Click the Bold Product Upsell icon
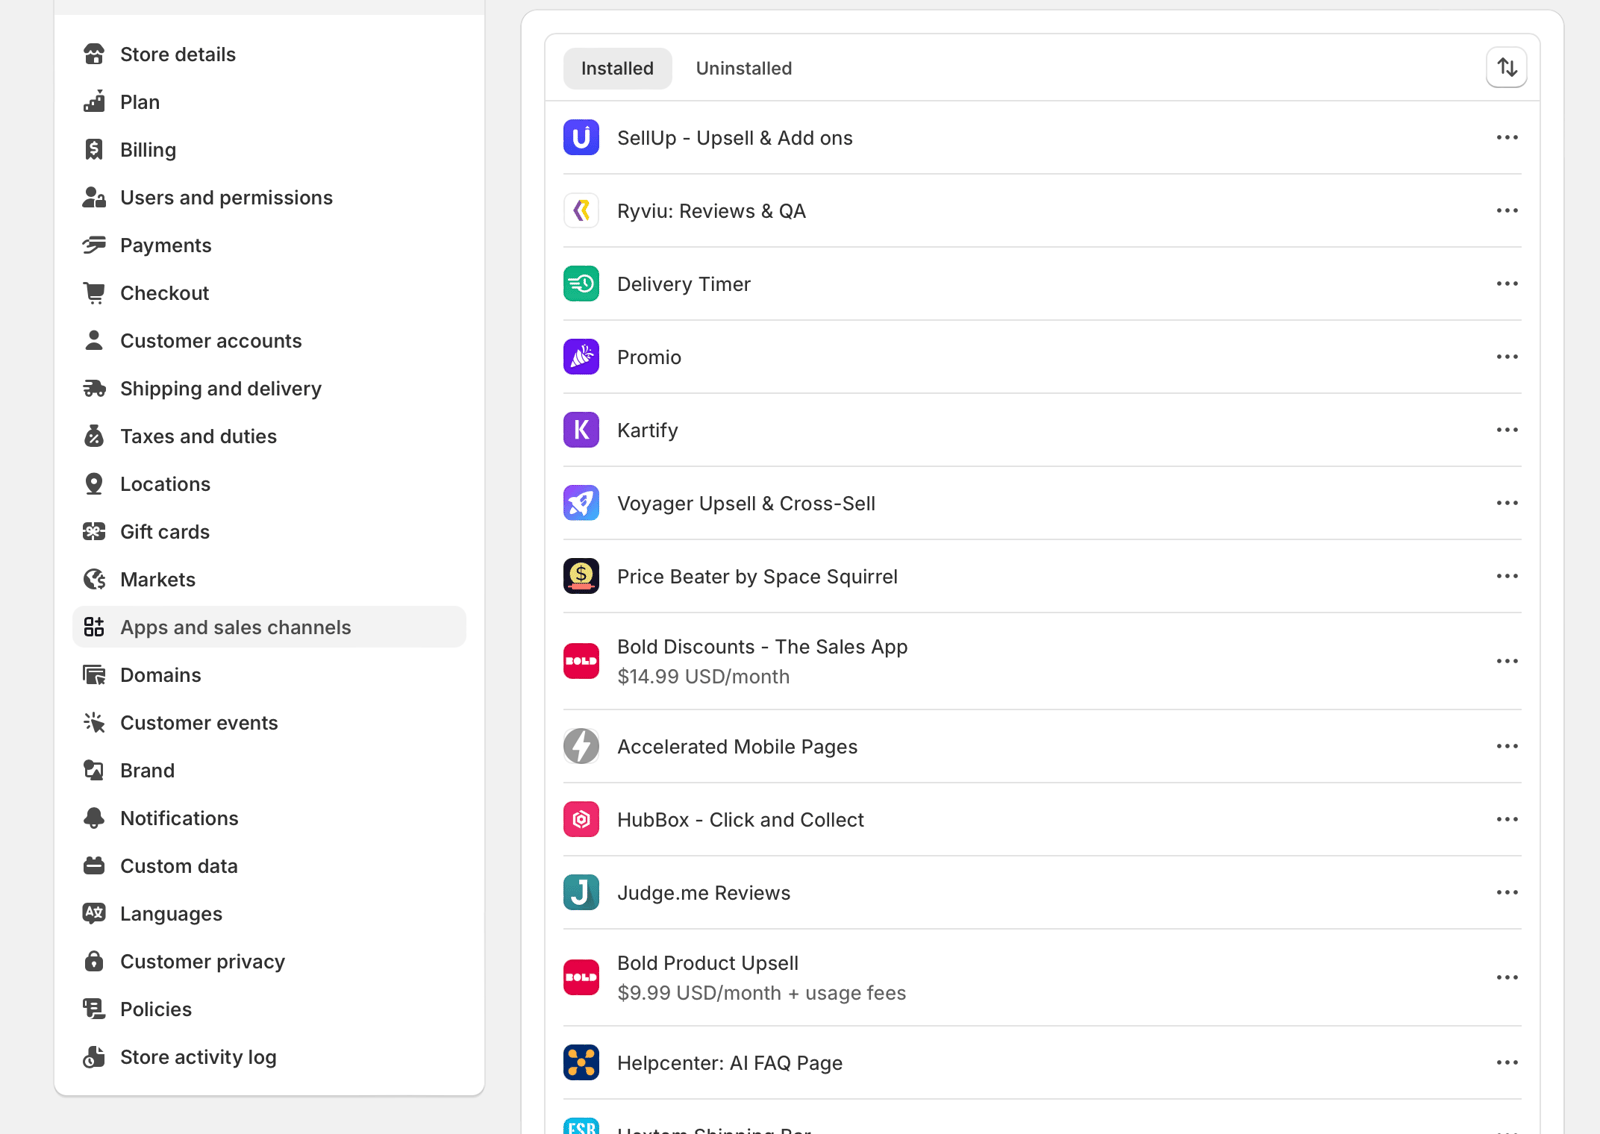The width and height of the screenshot is (1600, 1134). (581, 977)
